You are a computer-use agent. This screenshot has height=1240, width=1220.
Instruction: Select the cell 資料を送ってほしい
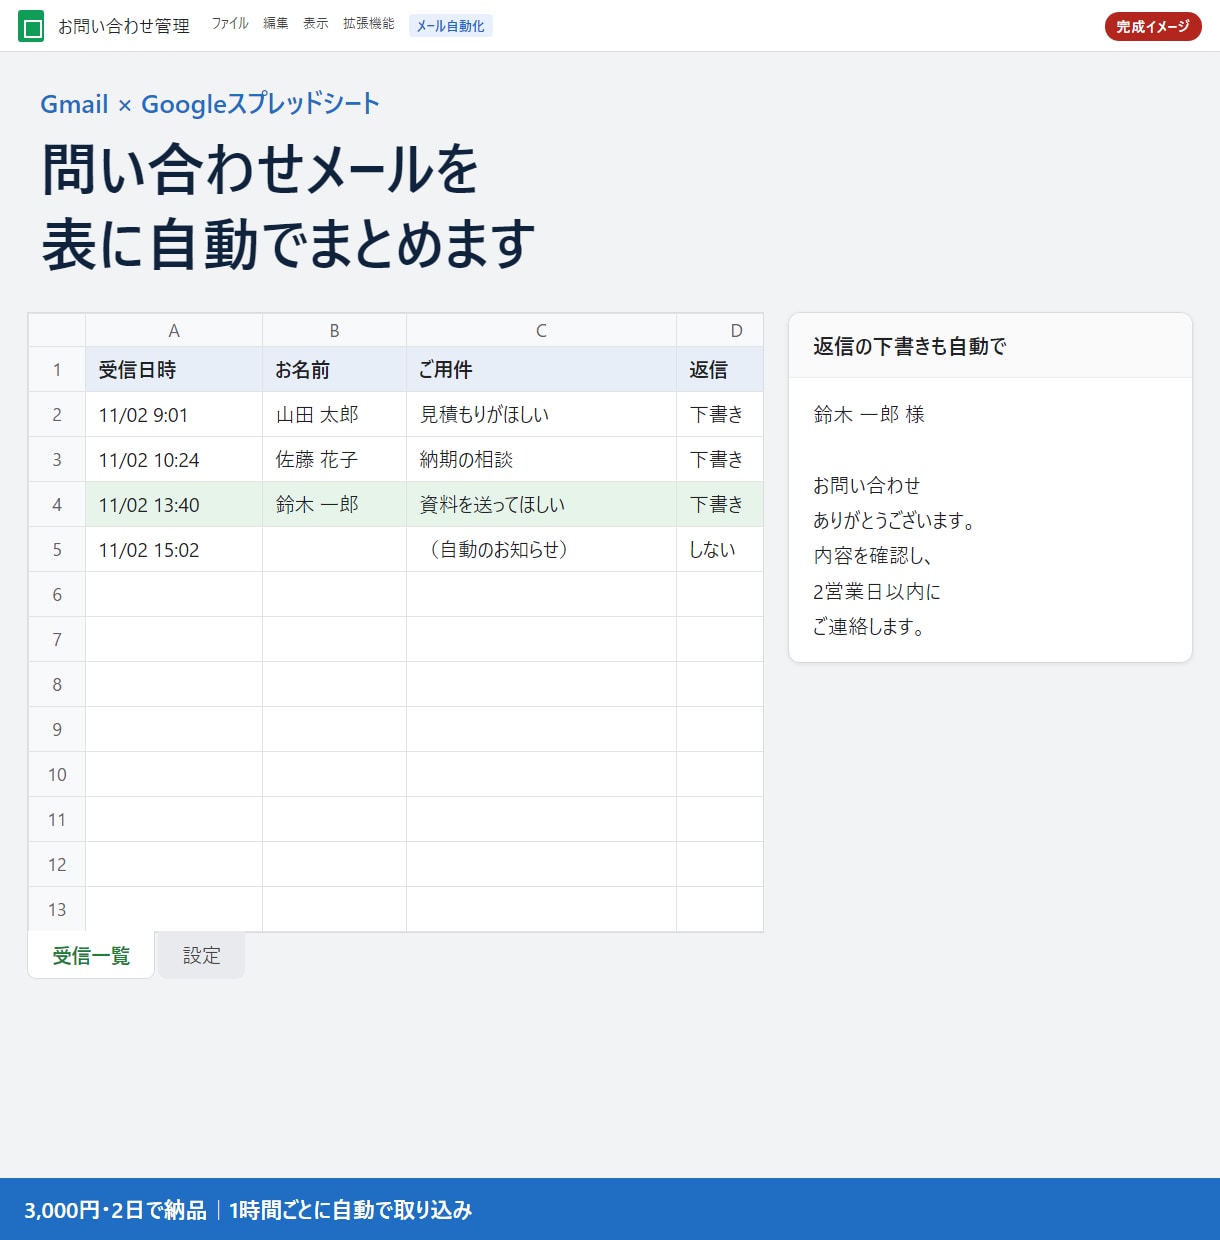point(541,505)
